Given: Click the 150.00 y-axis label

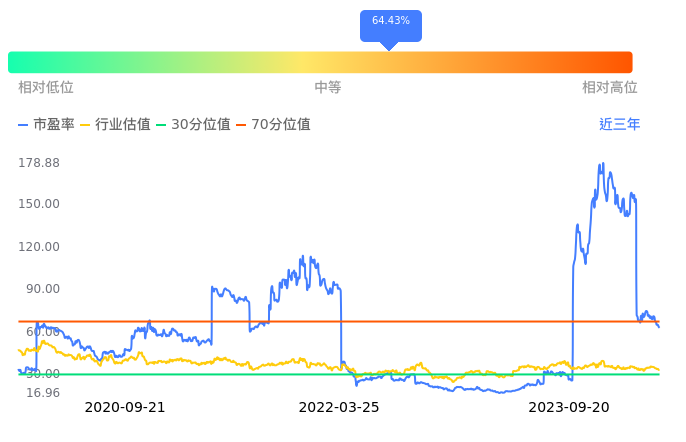Looking at the screenshot, I should coord(39,204).
